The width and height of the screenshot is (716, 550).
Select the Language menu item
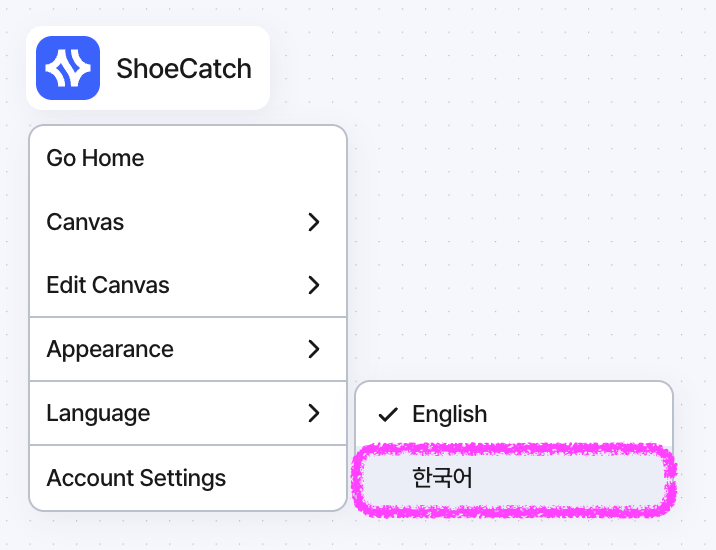pos(188,413)
